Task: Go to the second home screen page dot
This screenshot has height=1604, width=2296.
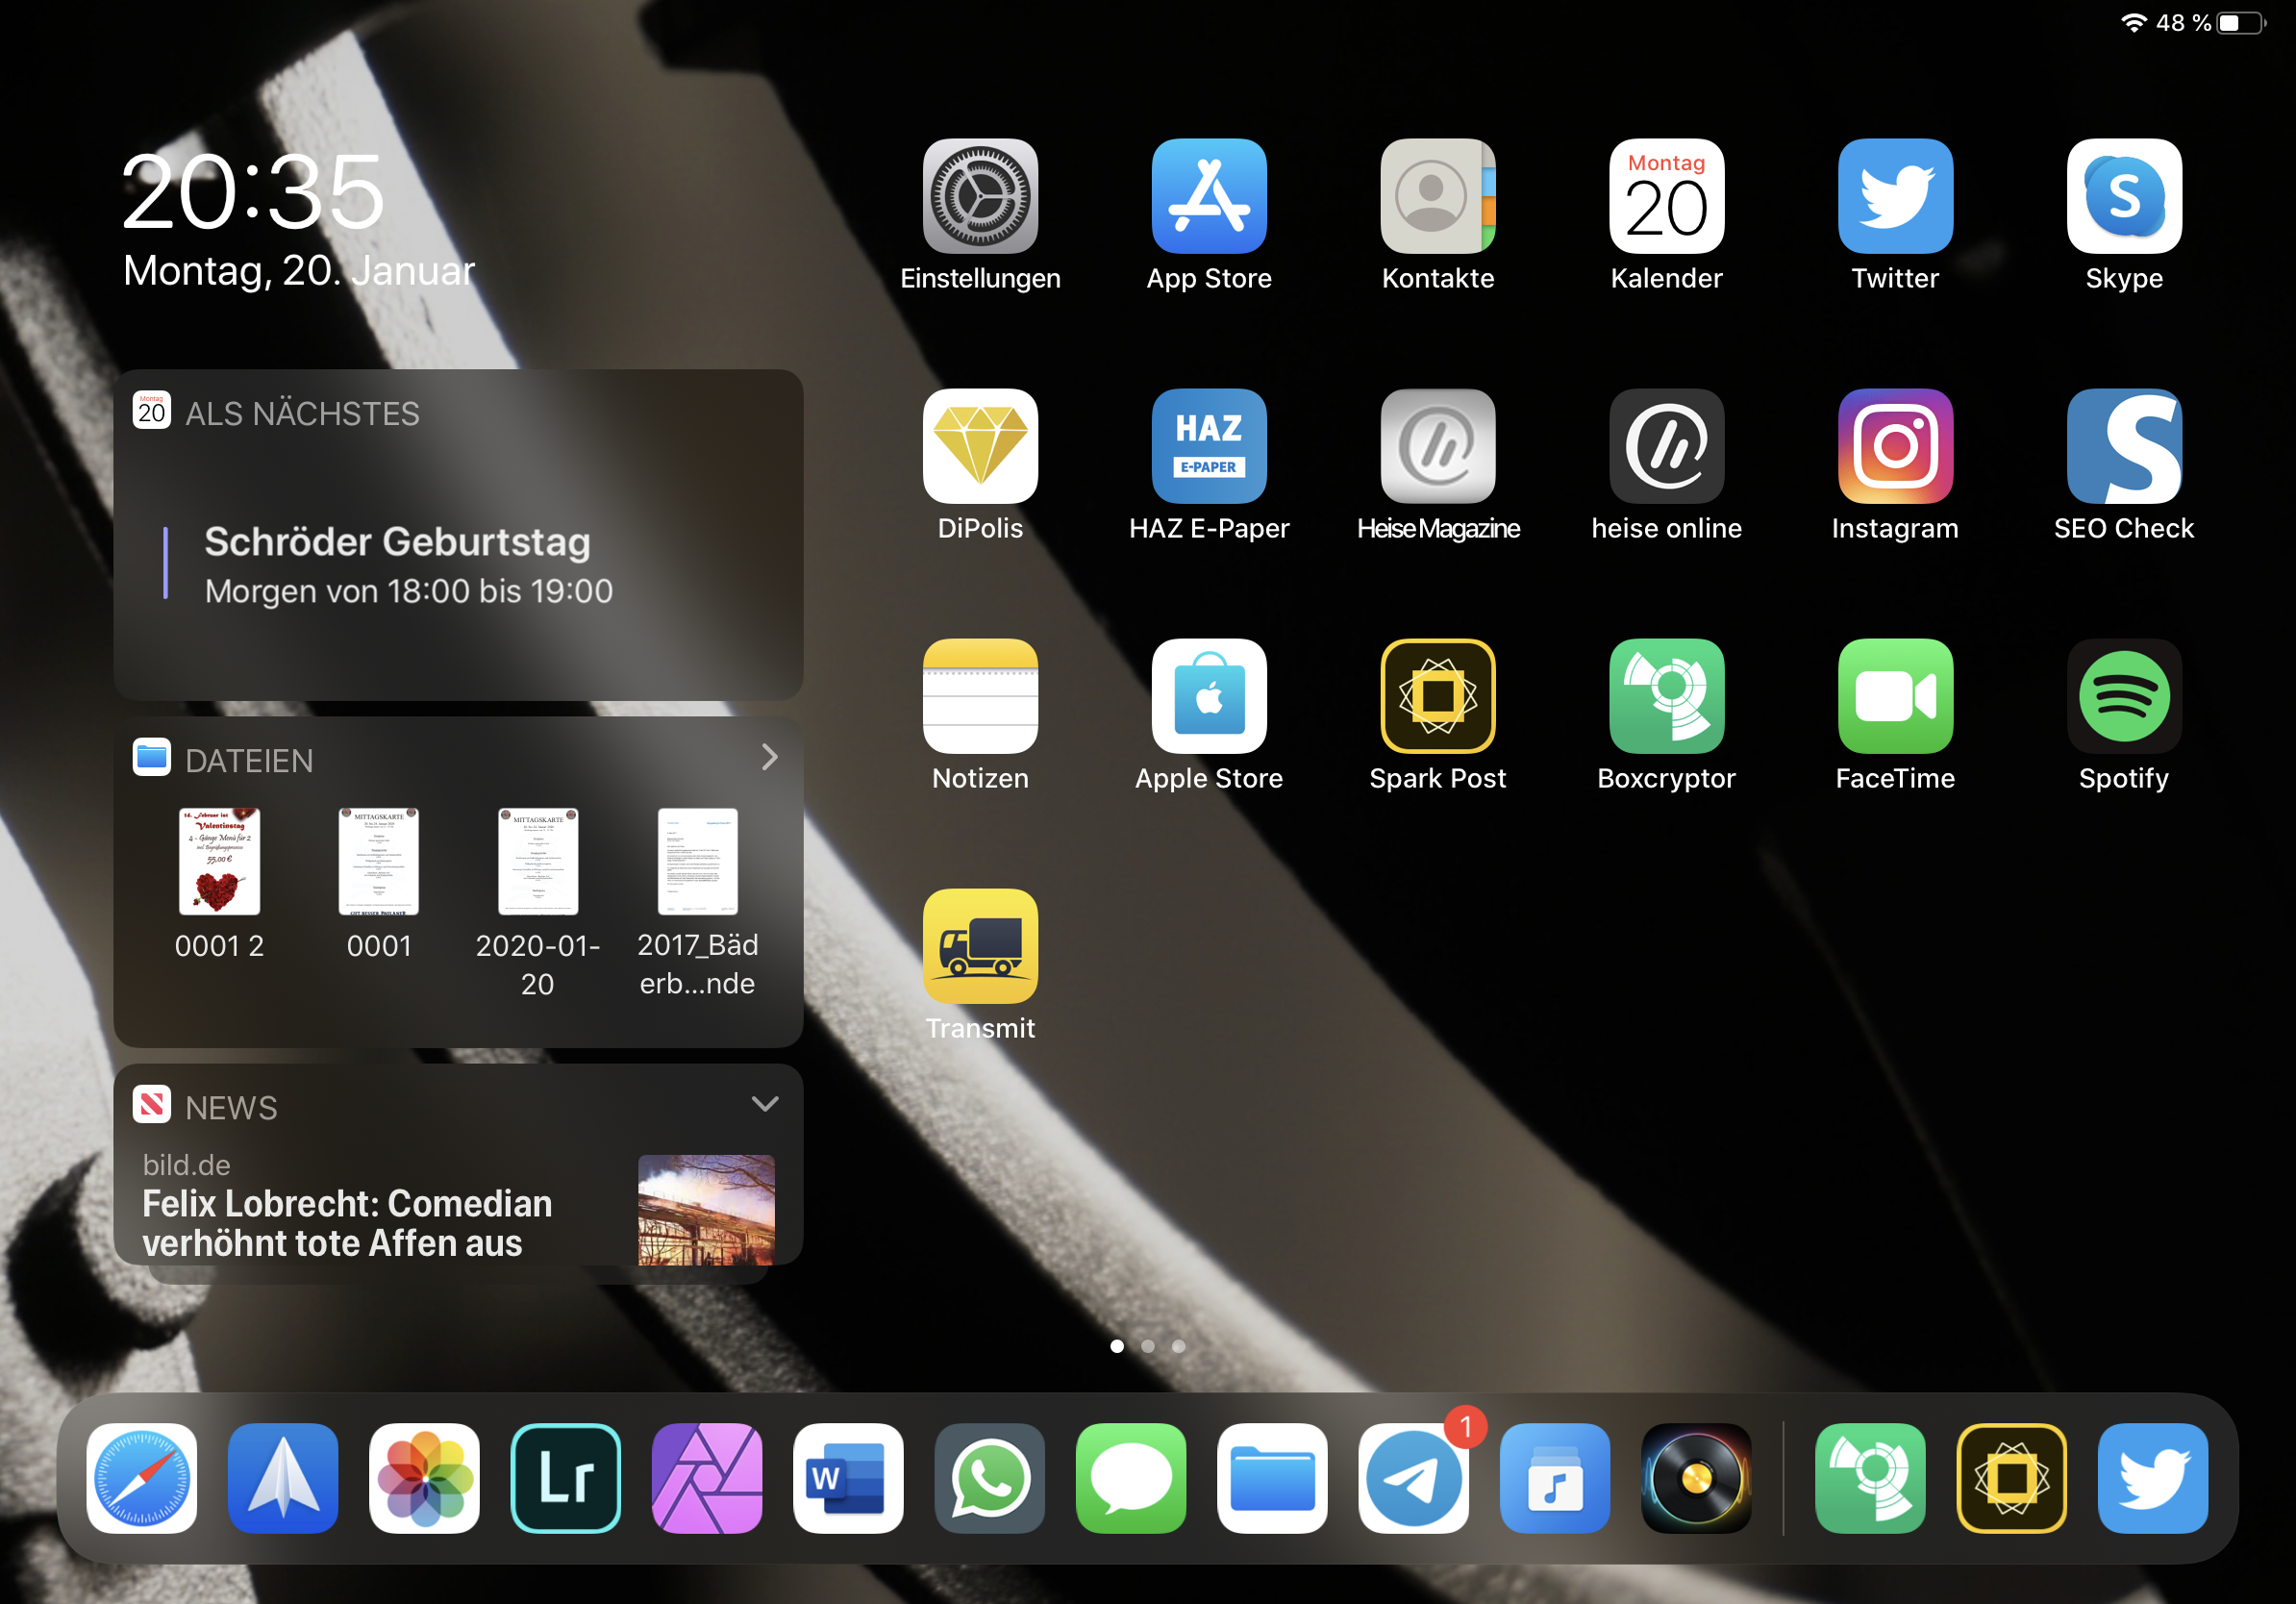Action: [x=1147, y=1346]
